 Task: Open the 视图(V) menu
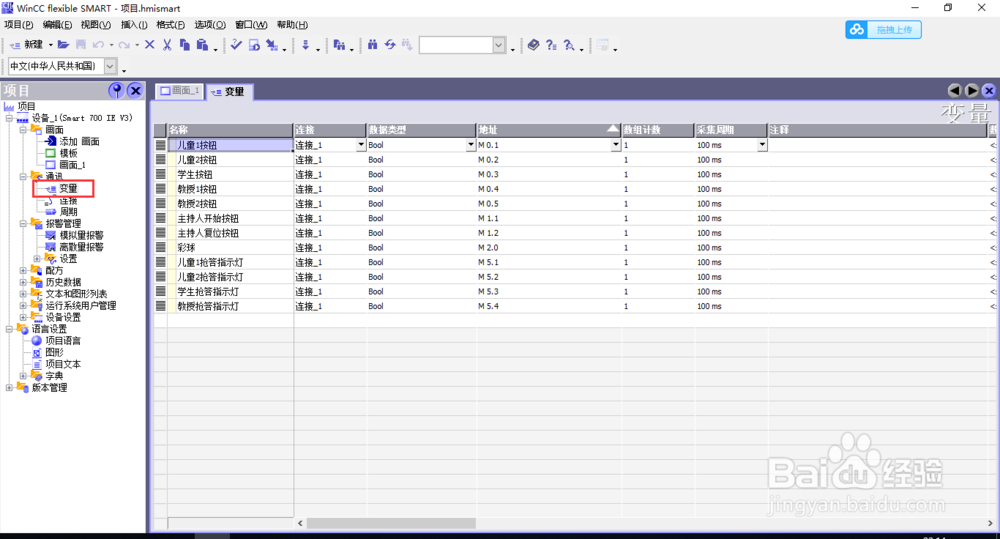96,25
